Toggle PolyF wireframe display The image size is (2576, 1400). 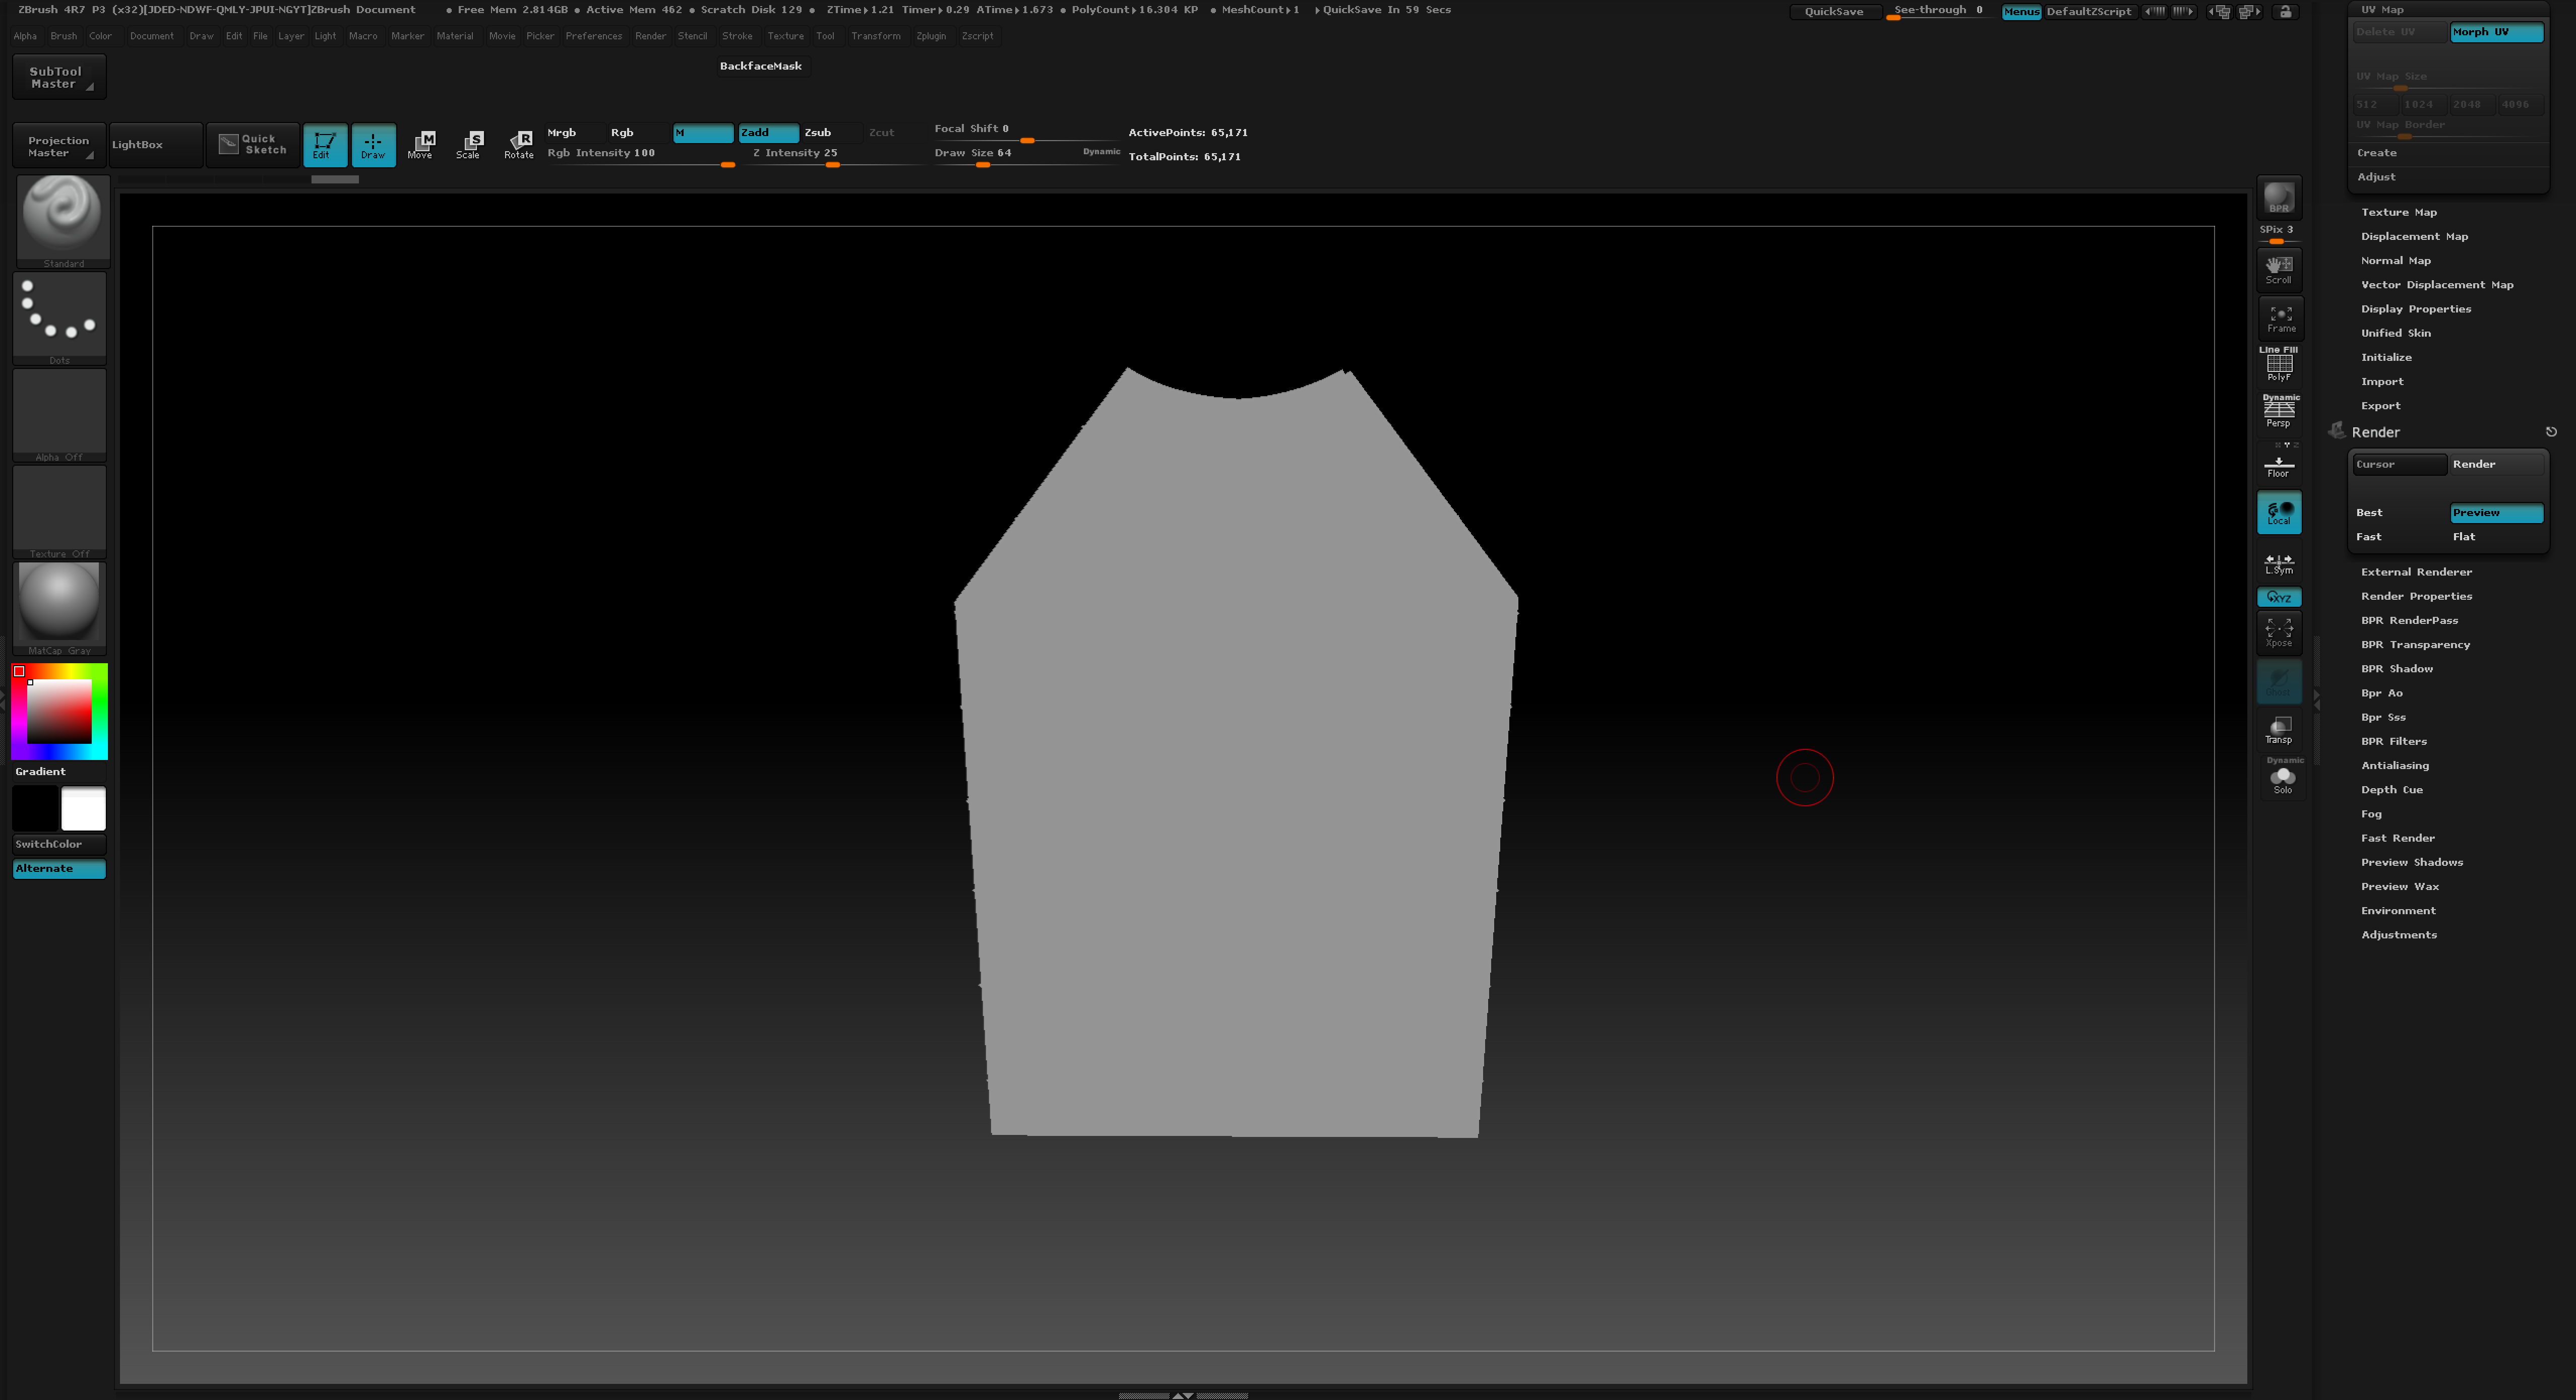click(x=2279, y=364)
